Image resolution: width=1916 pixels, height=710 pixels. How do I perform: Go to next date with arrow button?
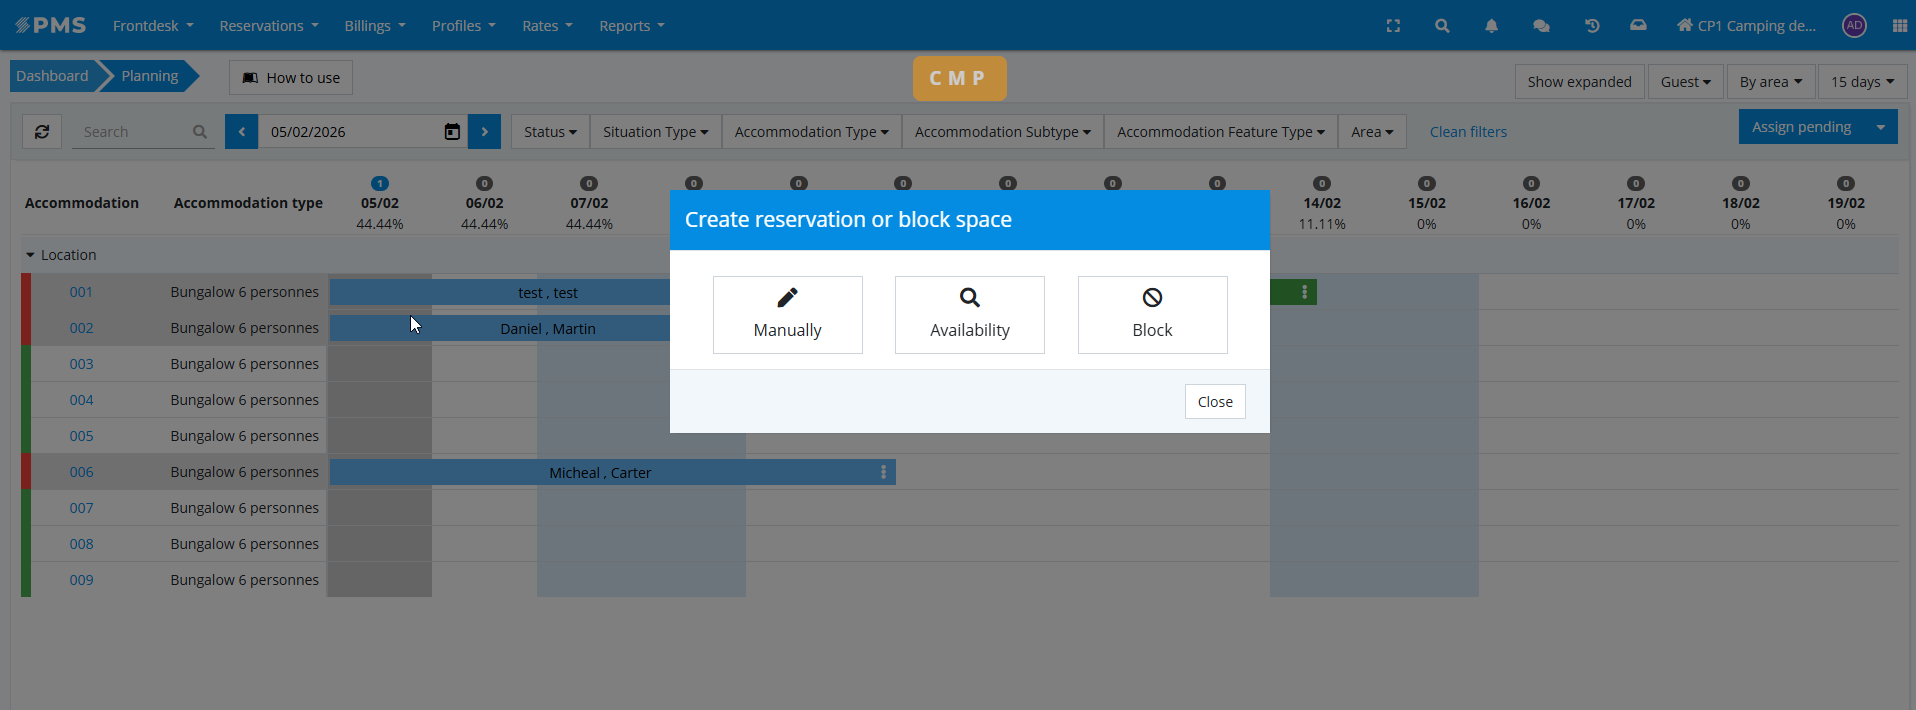tap(484, 132)
